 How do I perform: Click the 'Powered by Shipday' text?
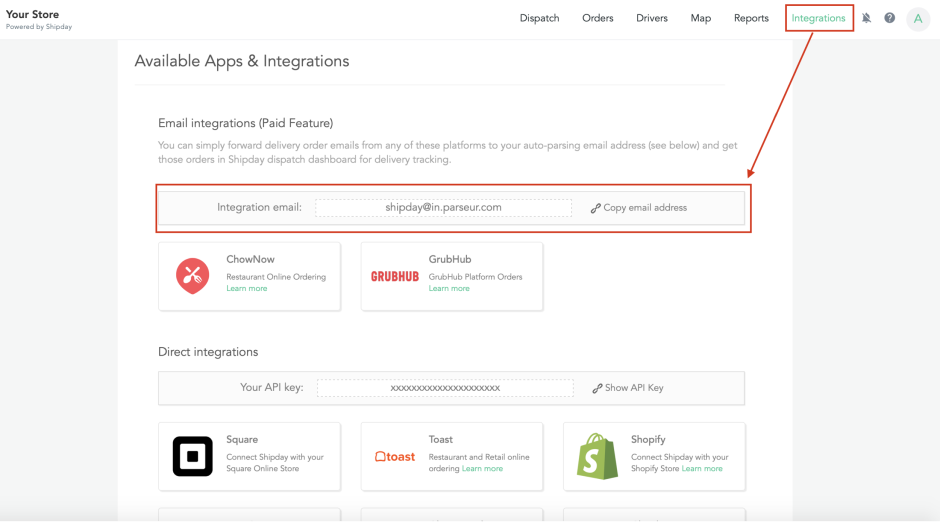tap(39, 27)
